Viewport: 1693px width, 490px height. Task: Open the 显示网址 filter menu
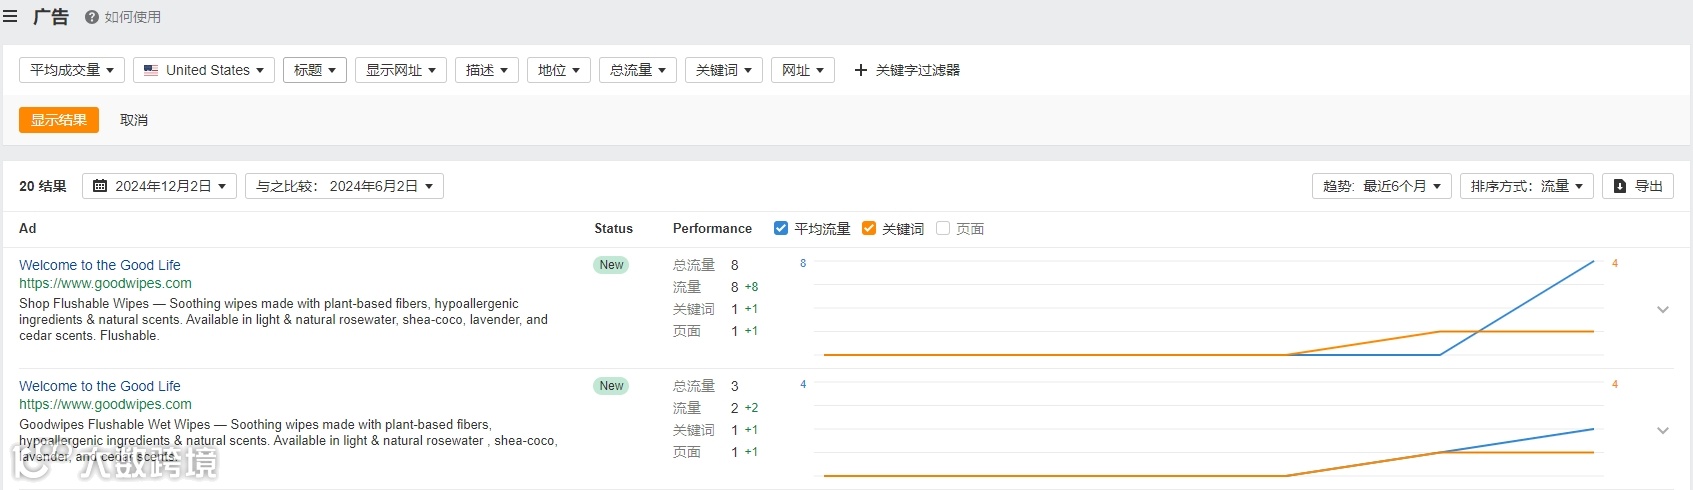[400, 70]
